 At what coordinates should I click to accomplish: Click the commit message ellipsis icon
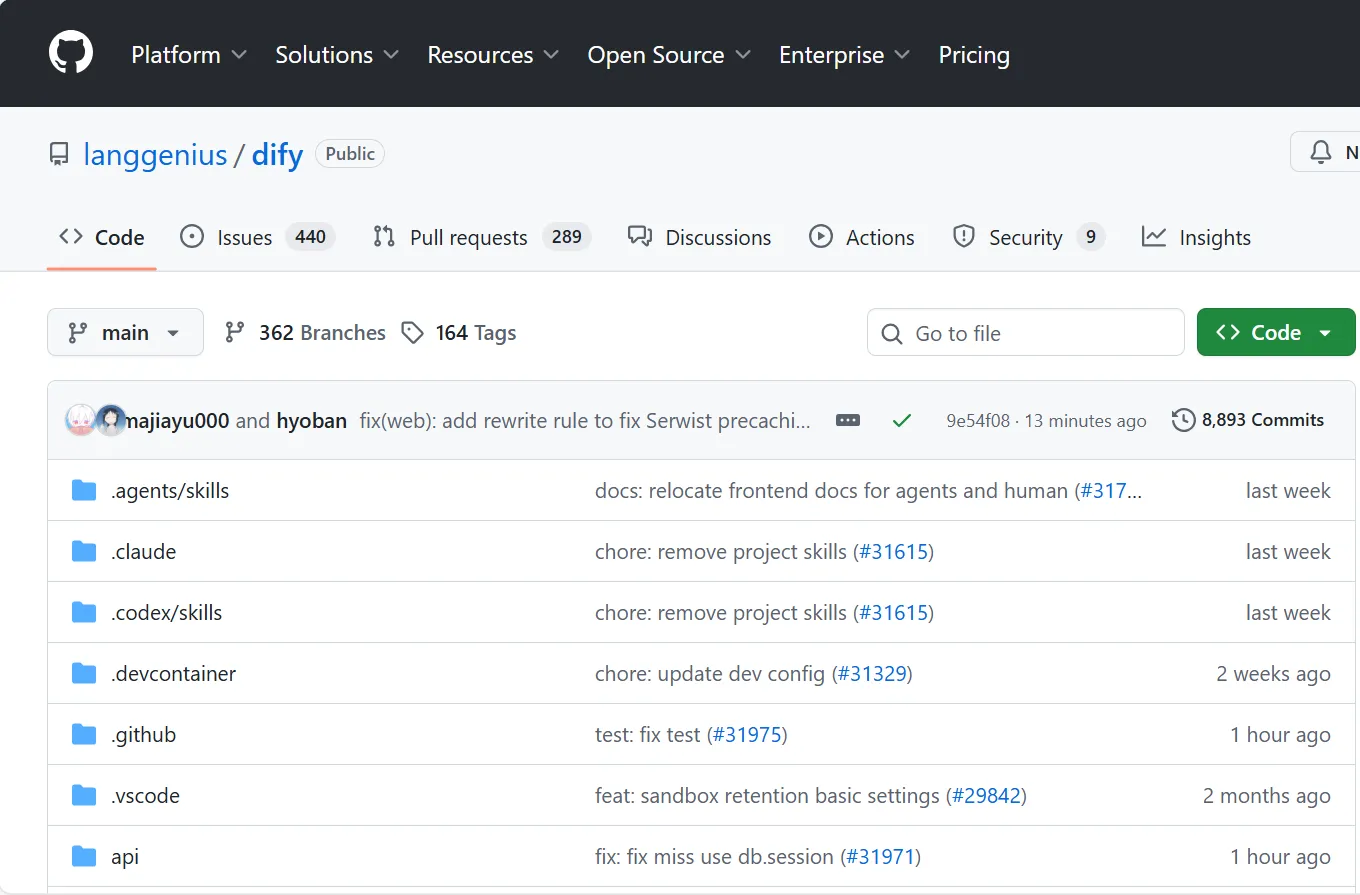(x=848, y=421)
